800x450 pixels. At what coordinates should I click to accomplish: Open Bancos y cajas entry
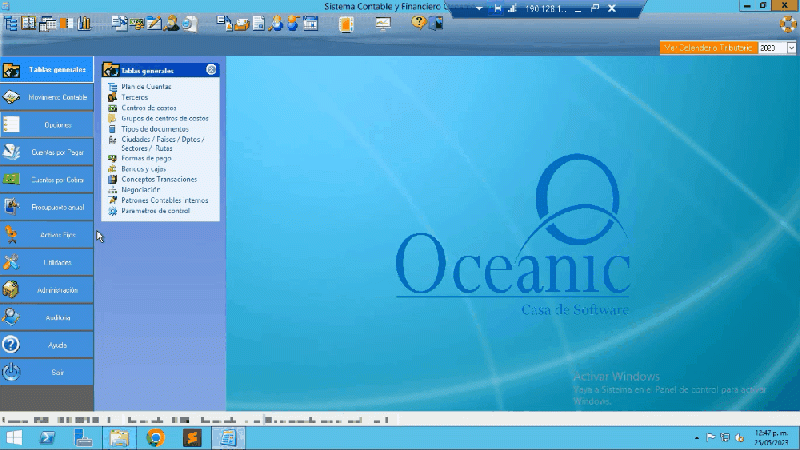145,169
